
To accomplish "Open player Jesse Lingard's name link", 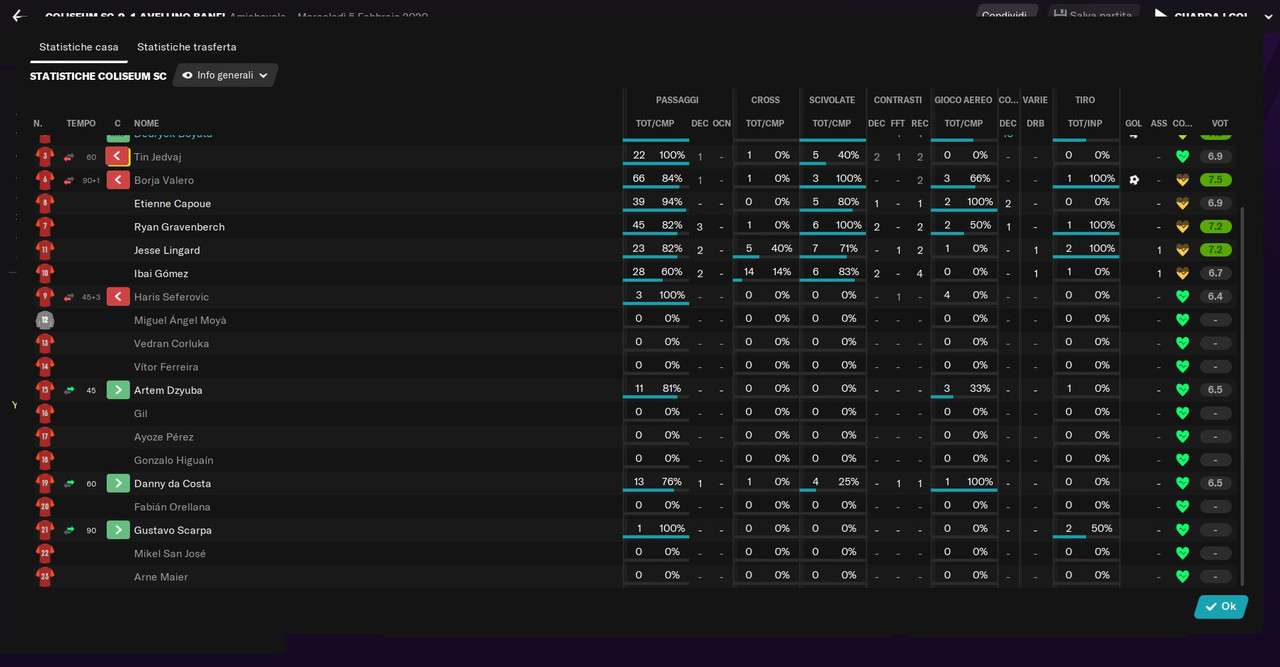I will coord(167,250).
